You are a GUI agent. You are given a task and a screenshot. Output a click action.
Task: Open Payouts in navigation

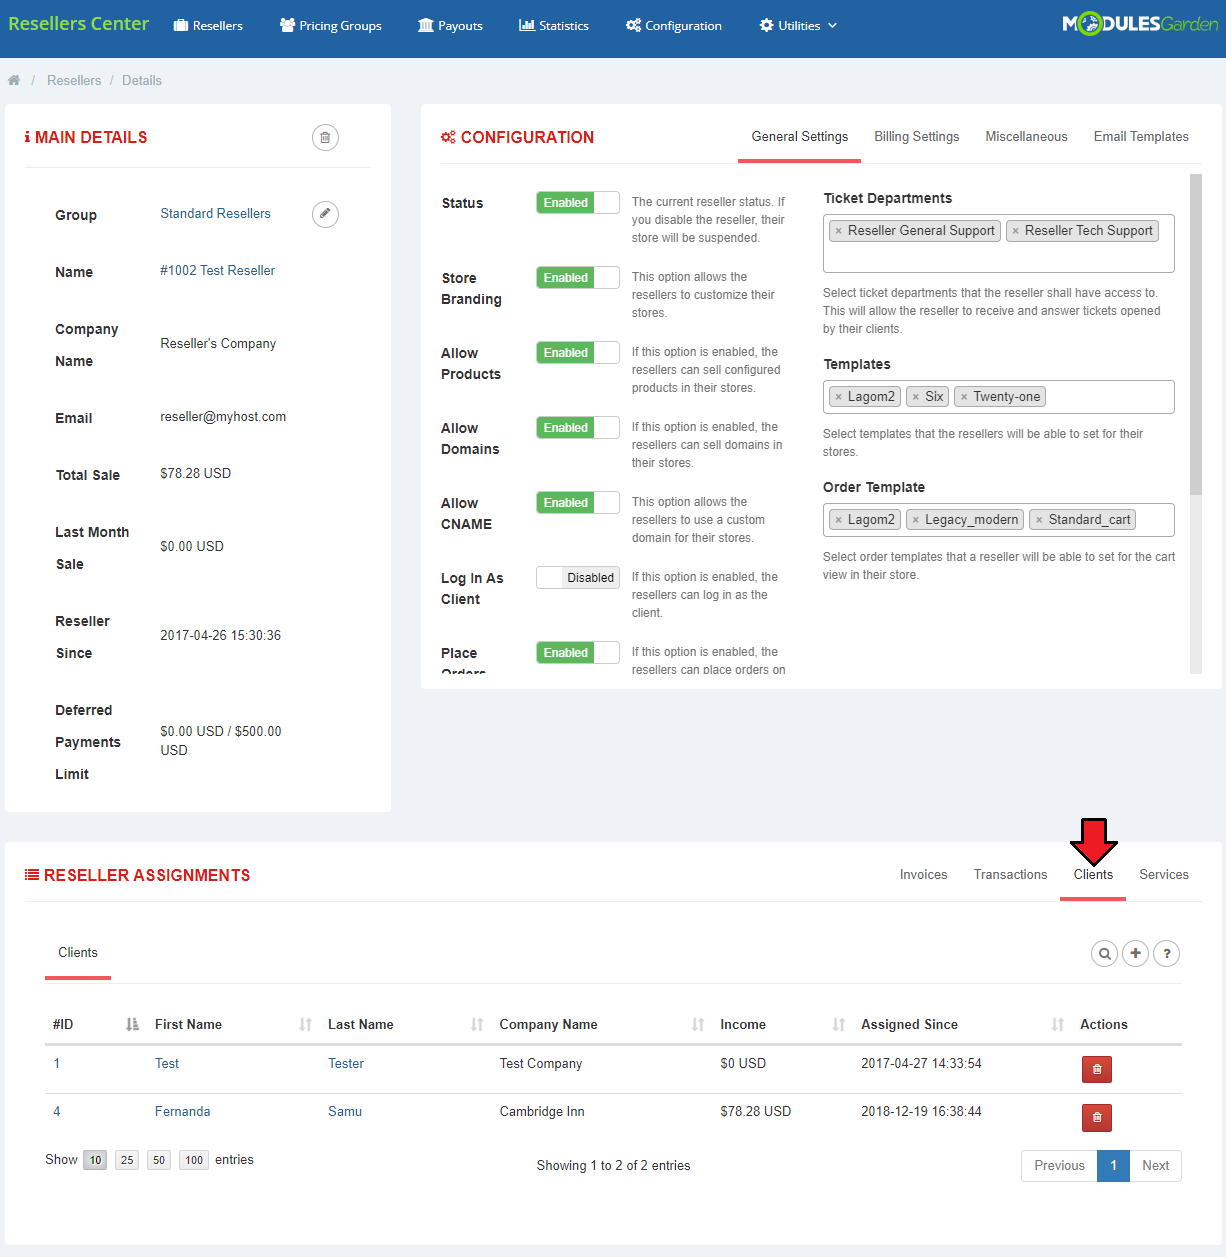(450, 26)
